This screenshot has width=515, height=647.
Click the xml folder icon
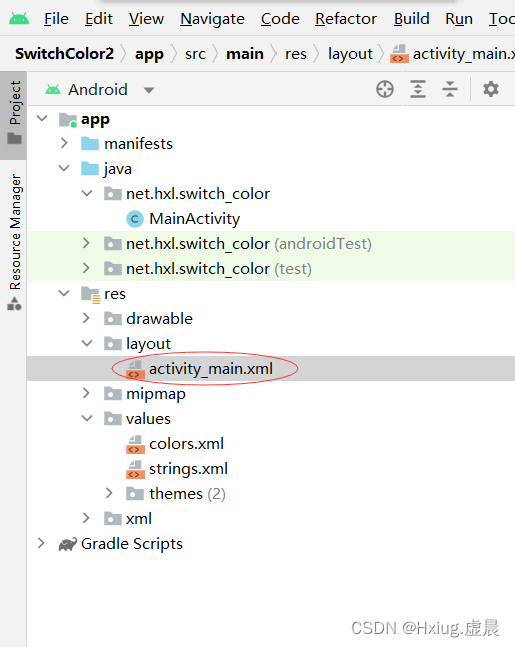(x=113, y=518)
